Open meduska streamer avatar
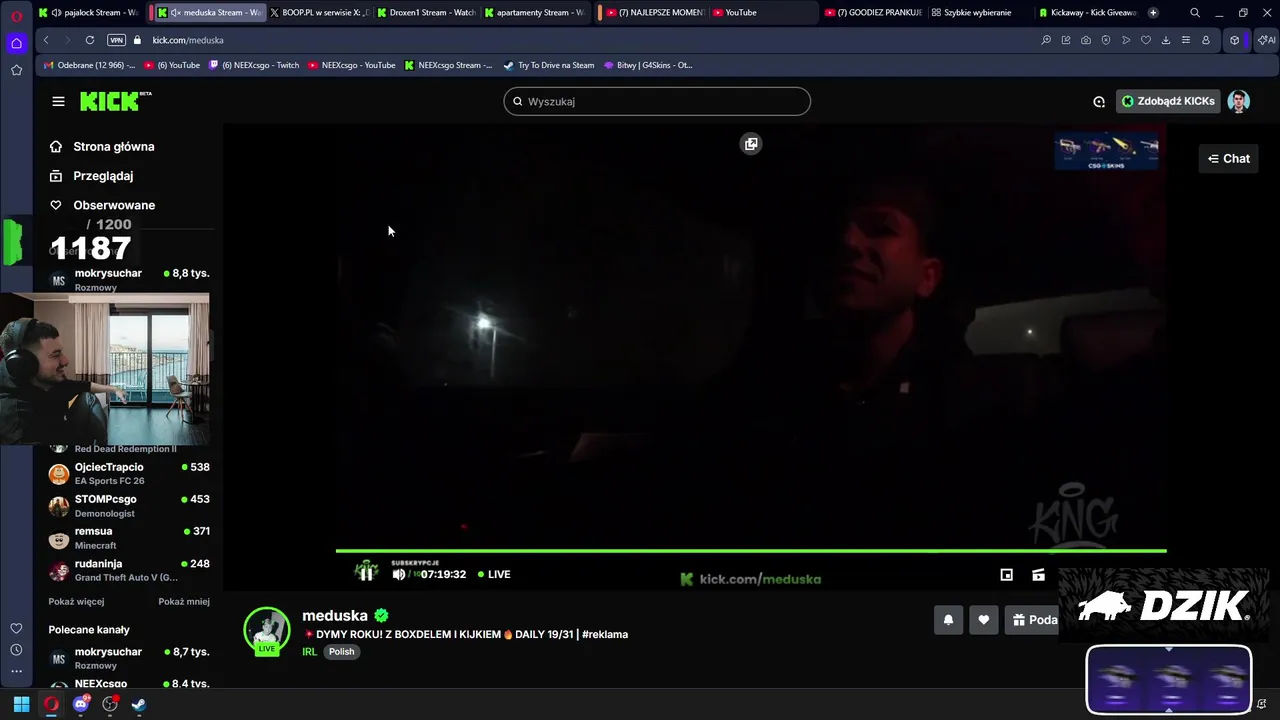The image size is (1280, 720). (x=267, y=631)
